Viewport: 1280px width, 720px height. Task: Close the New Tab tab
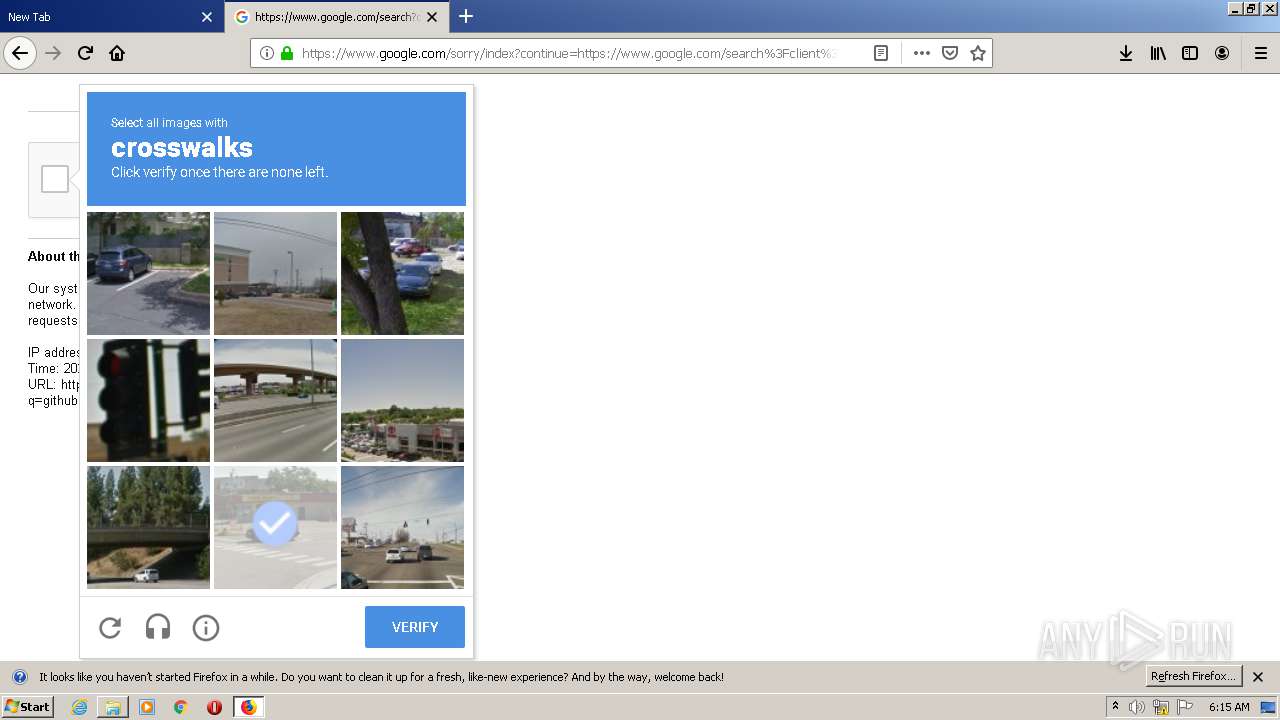click(207, 17)
